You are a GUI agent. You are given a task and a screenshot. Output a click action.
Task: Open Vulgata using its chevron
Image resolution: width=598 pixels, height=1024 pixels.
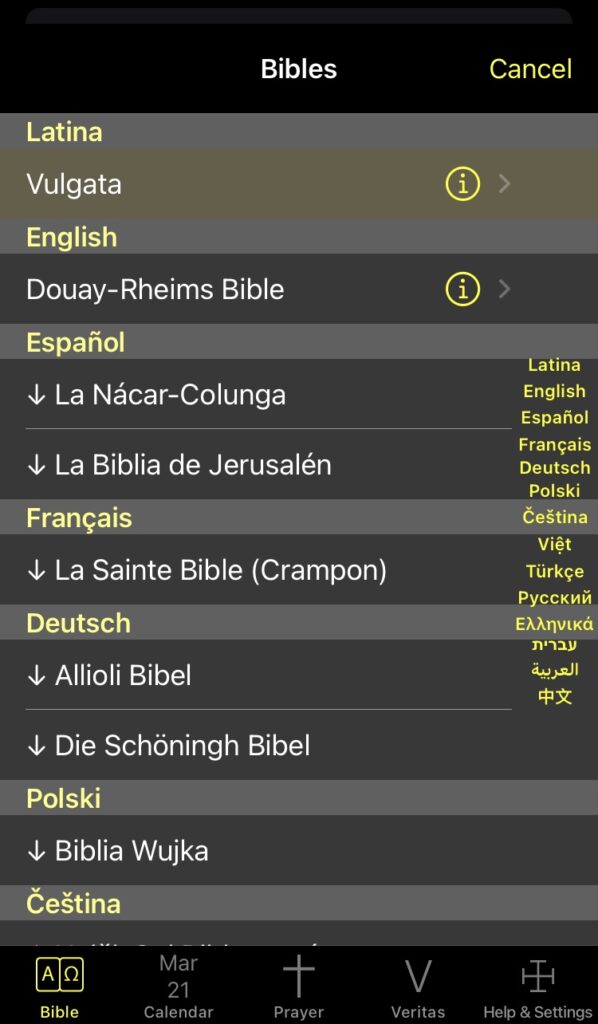click(x=504, y=184)
